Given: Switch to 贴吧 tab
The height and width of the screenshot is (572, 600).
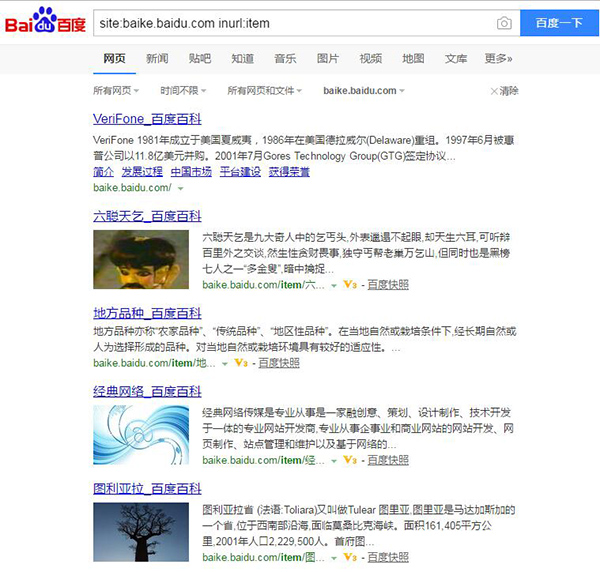Looking at the screenshot, I should (200, 59).
